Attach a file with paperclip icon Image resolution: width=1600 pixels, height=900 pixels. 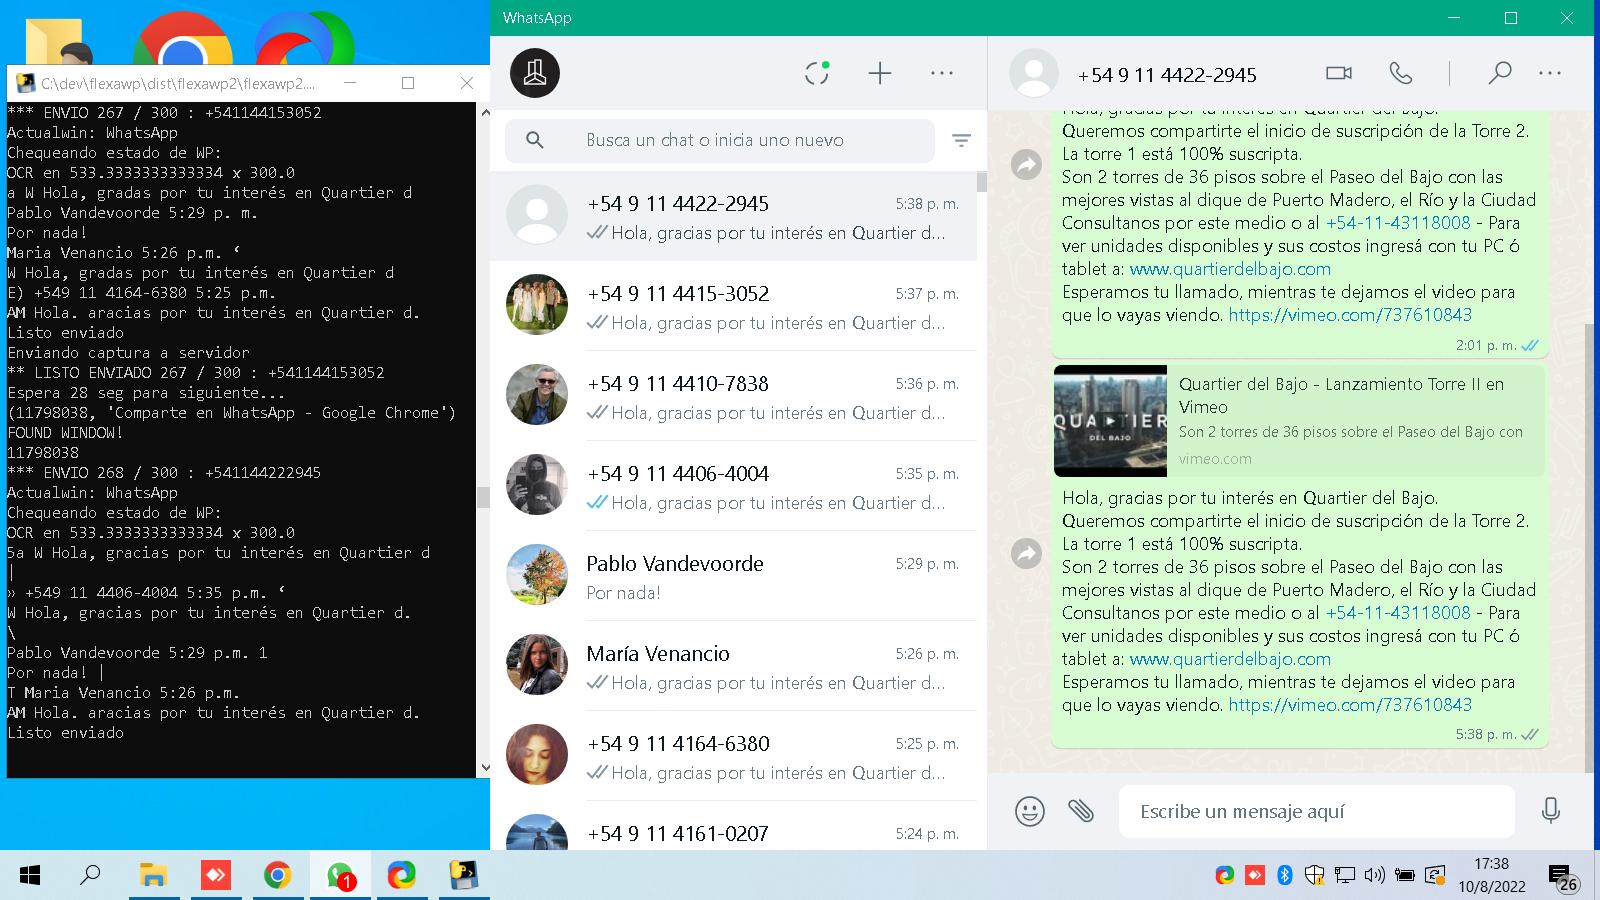coord(1081,811)
